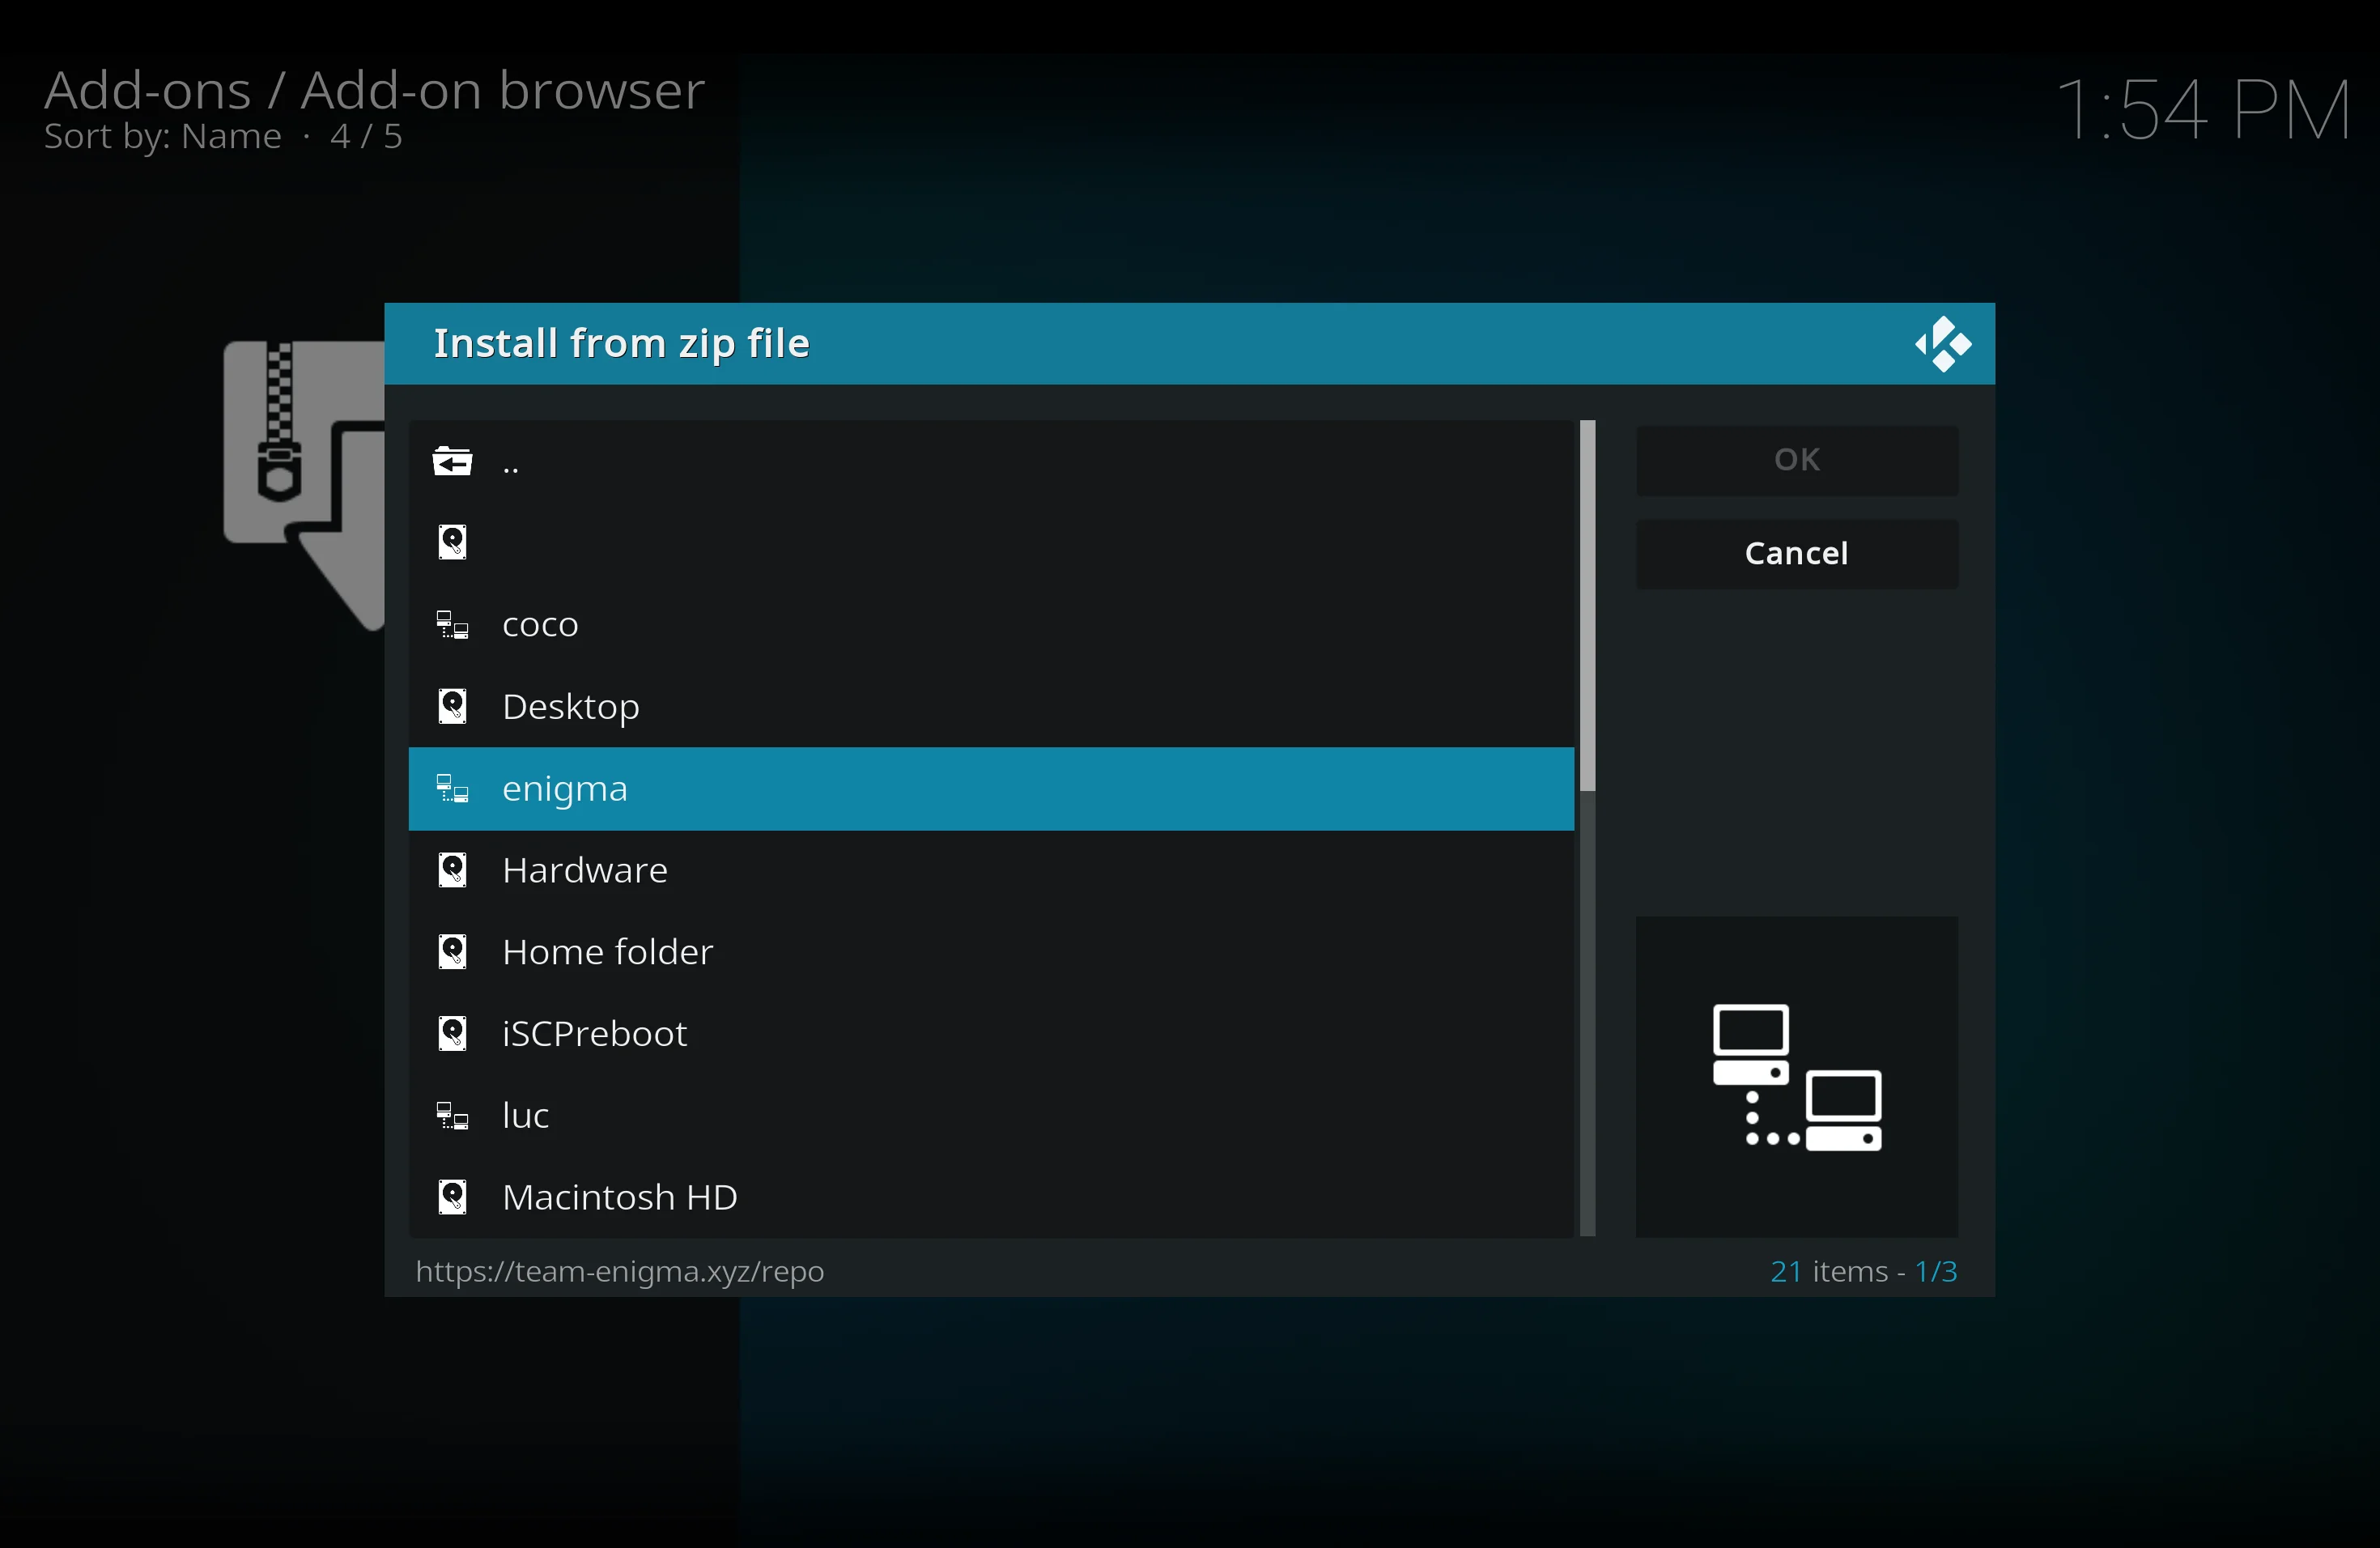Open the Macintosh HD entry
Screen dimensions: 2380x1548
[991, 1197]
